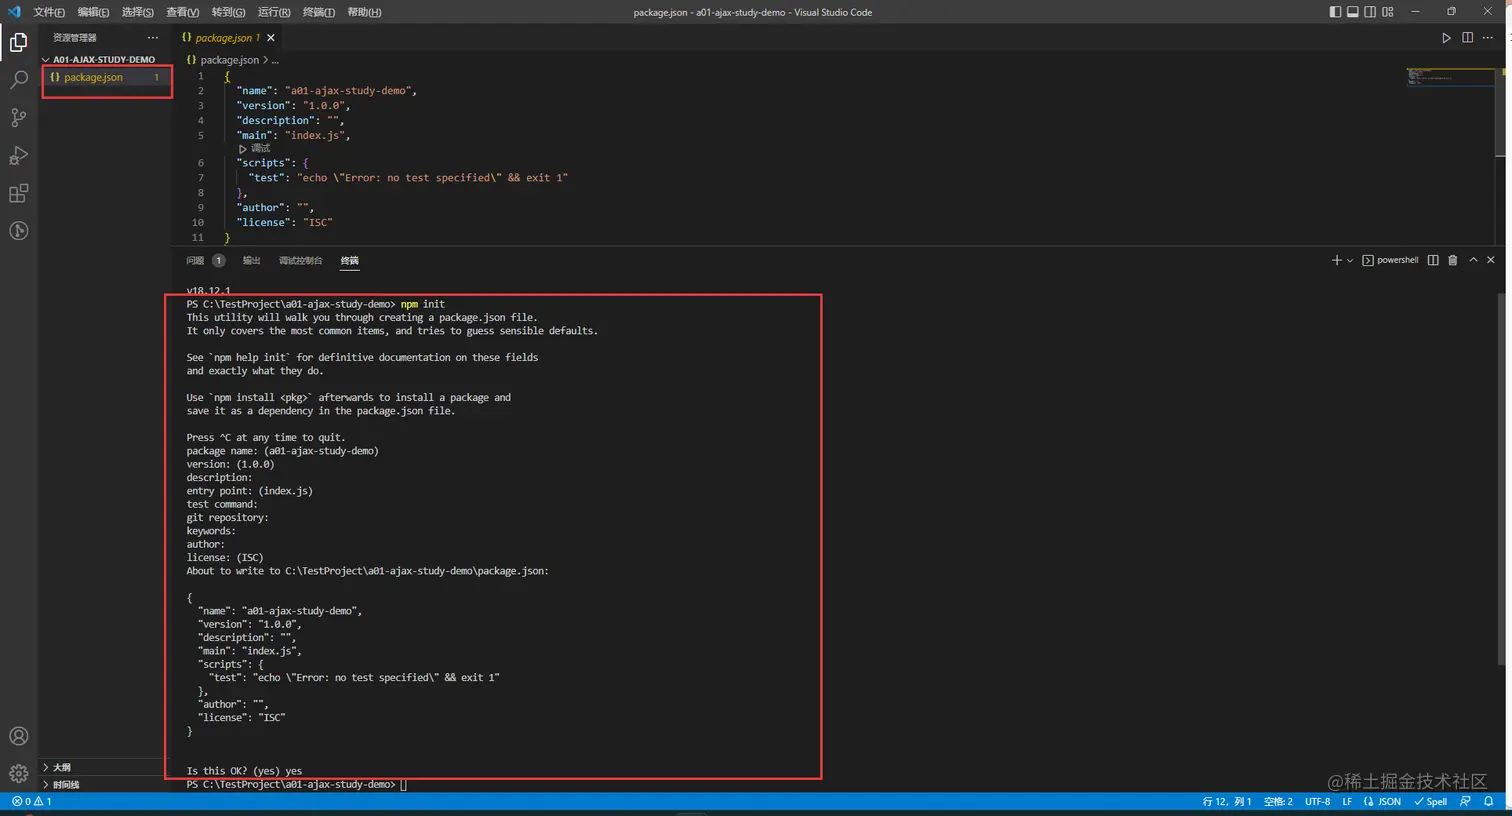Image resolution: width=1512 pixels, height=816 pixels.
Task: Select the JSON language mode
Action: [1382, 801]
